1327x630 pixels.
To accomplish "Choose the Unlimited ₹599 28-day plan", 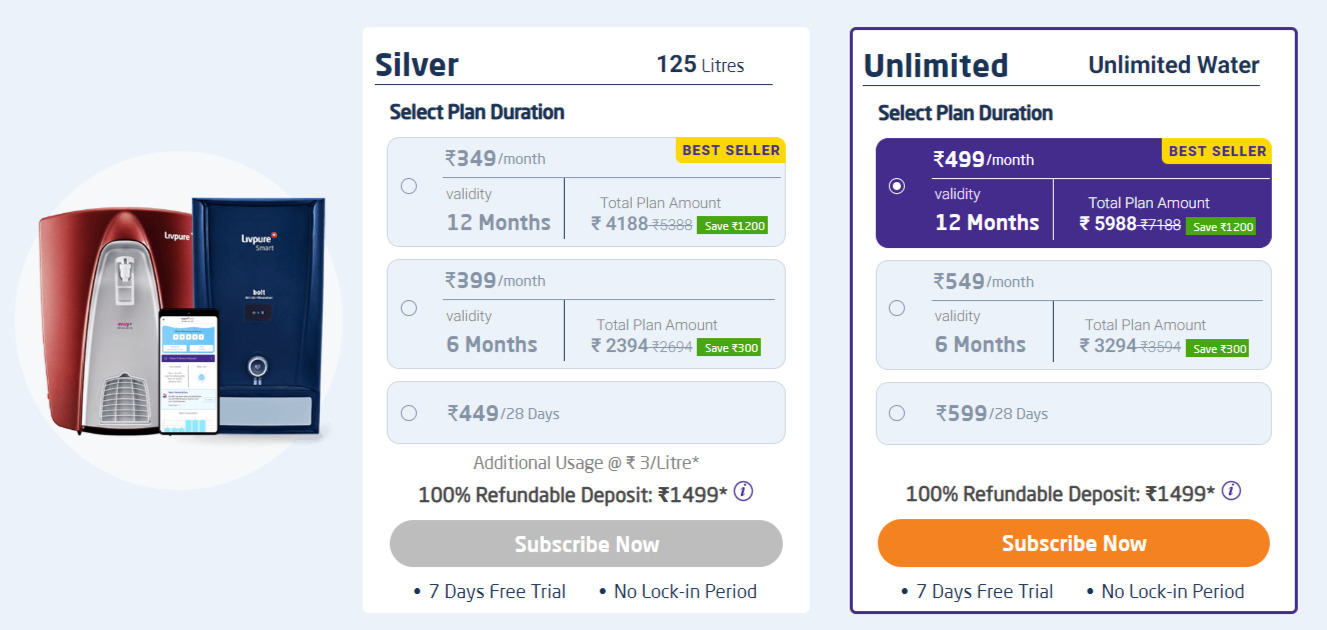I will click(895, 412).
